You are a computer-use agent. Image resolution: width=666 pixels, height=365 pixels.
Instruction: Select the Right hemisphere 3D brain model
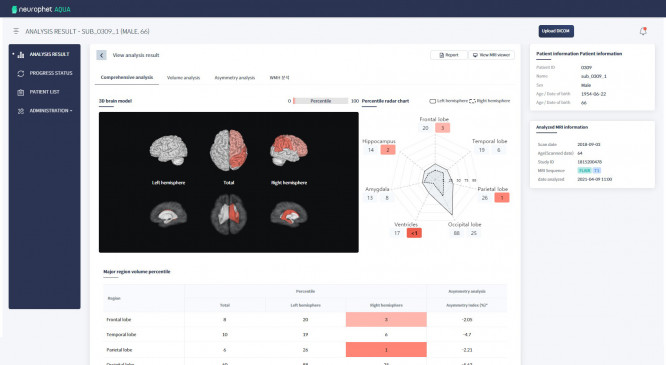click(x=289, y=150)
